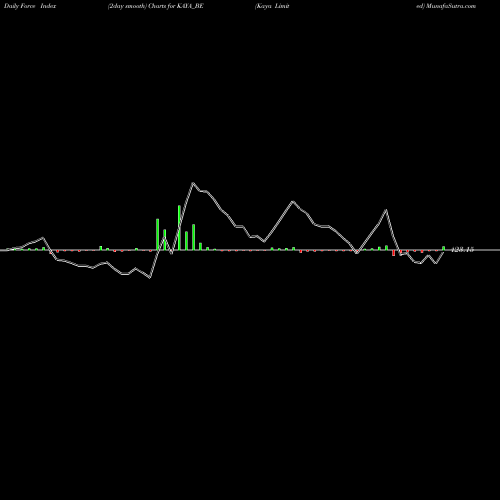Click the tallest green force index bar
Screen dimensions: 500x500
(x=179, y=228)
